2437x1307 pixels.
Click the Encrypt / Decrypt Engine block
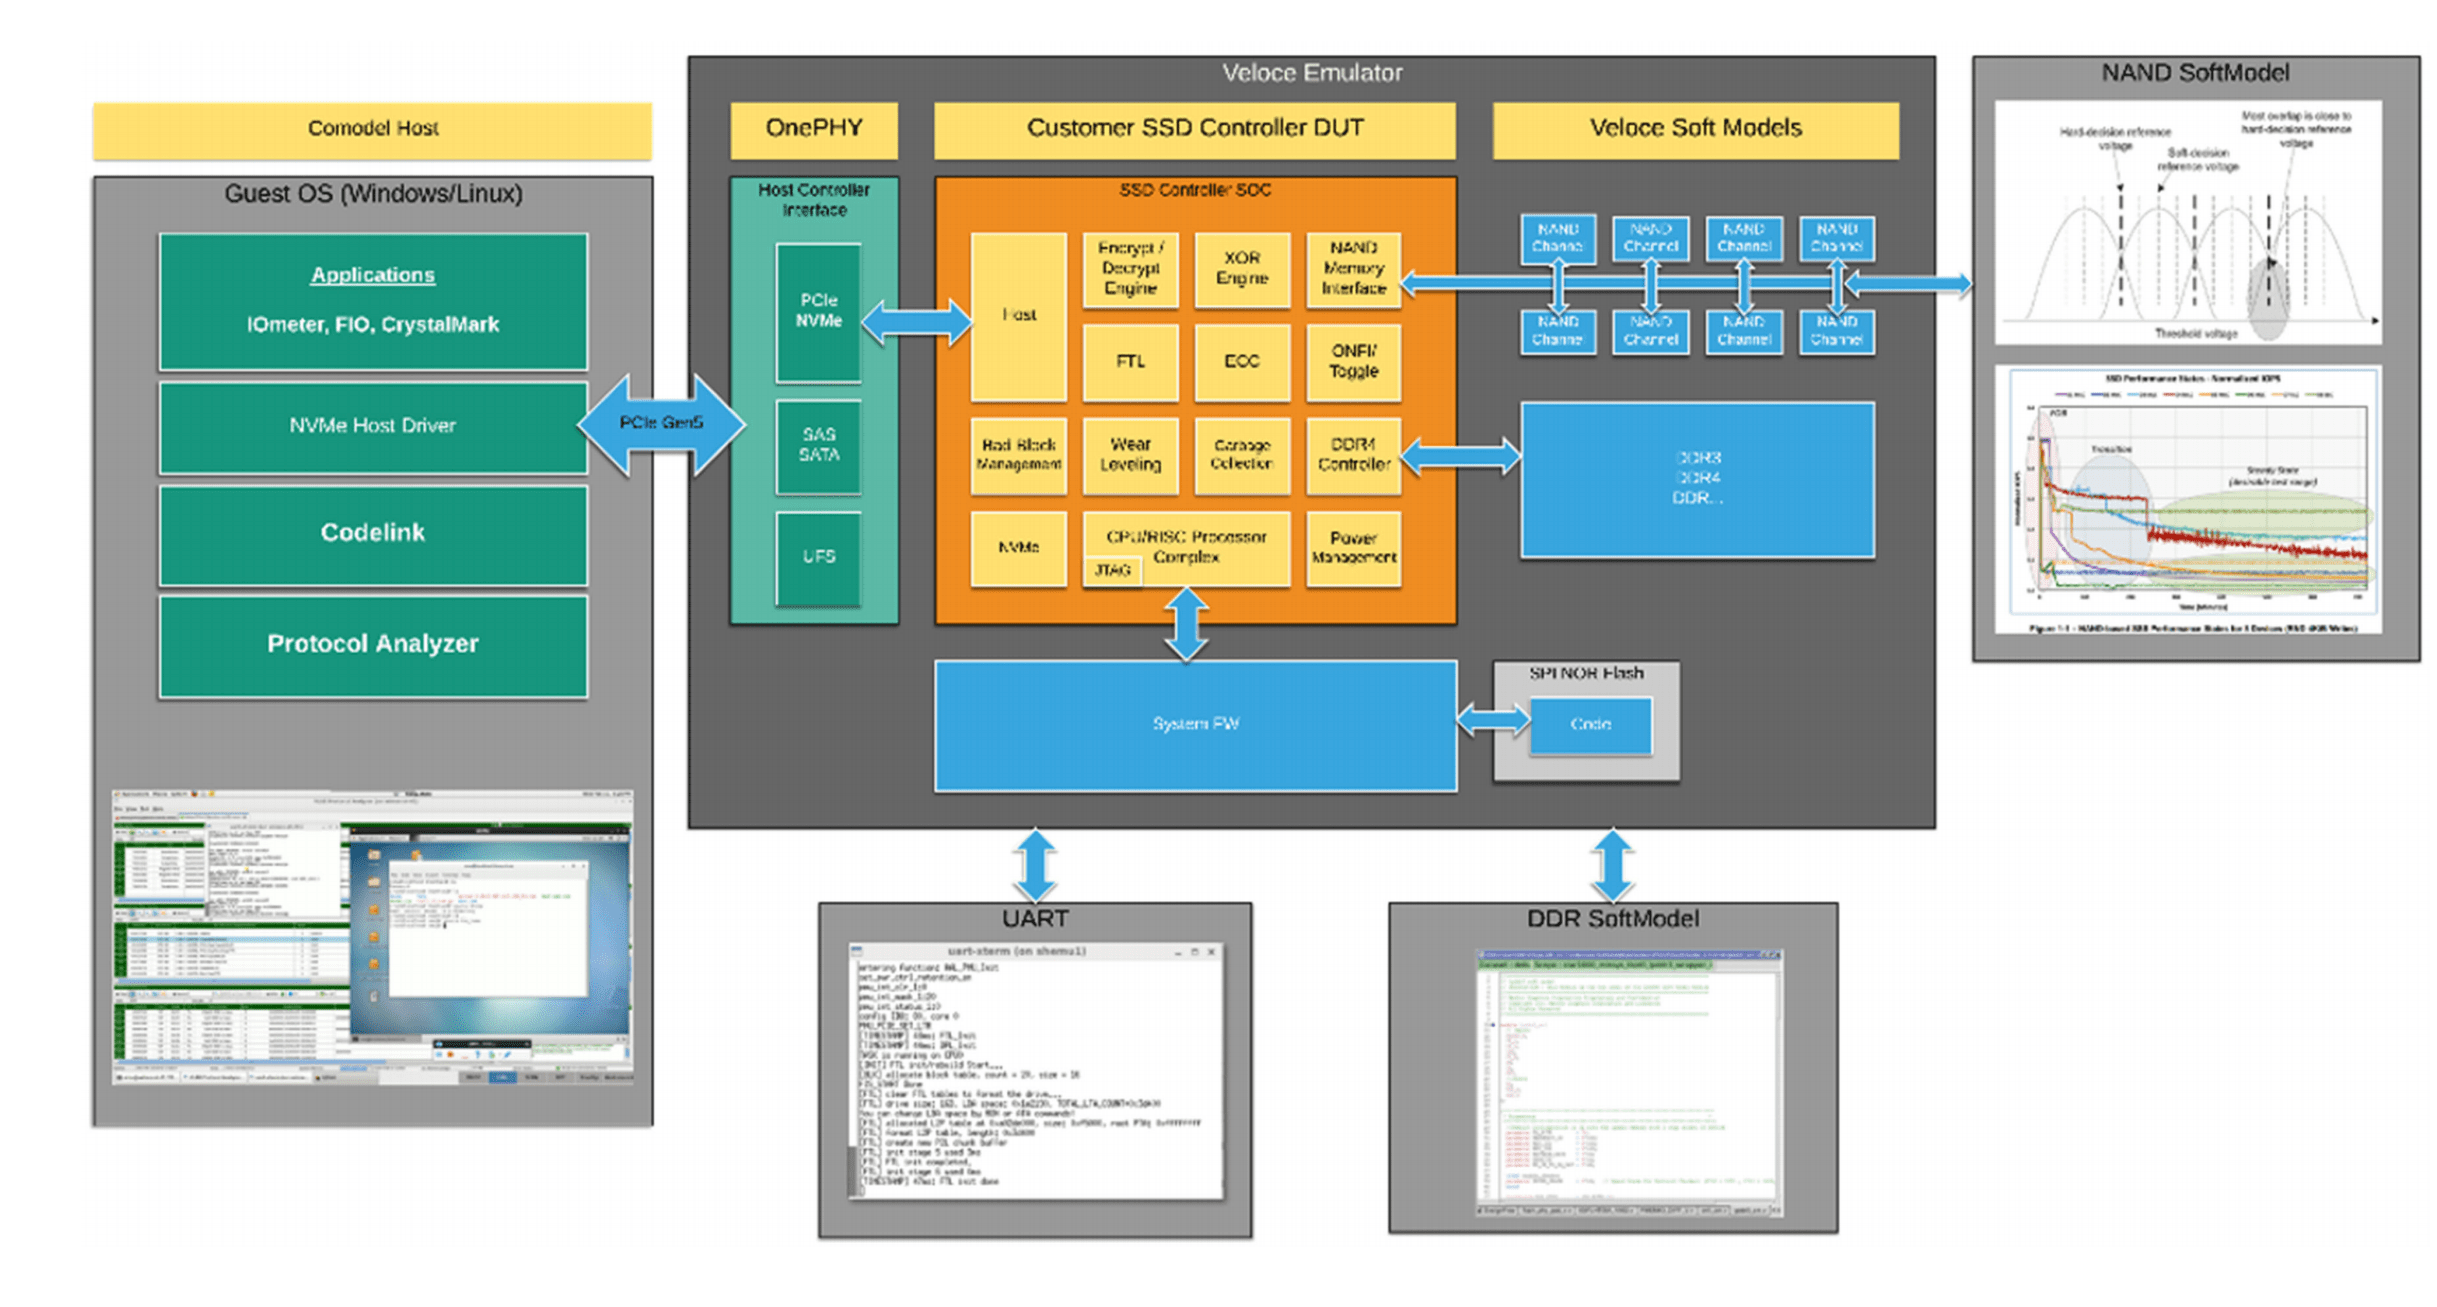pyautogui.click(x=1130, y=269)
